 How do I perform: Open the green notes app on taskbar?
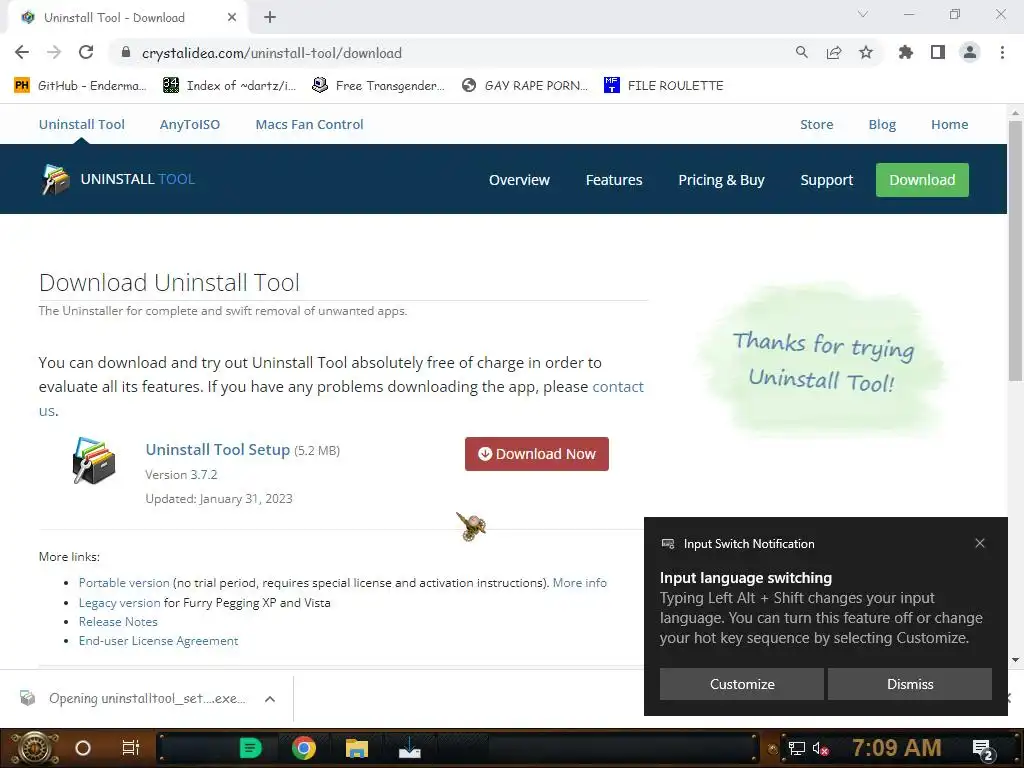click(x=250, y=748)
